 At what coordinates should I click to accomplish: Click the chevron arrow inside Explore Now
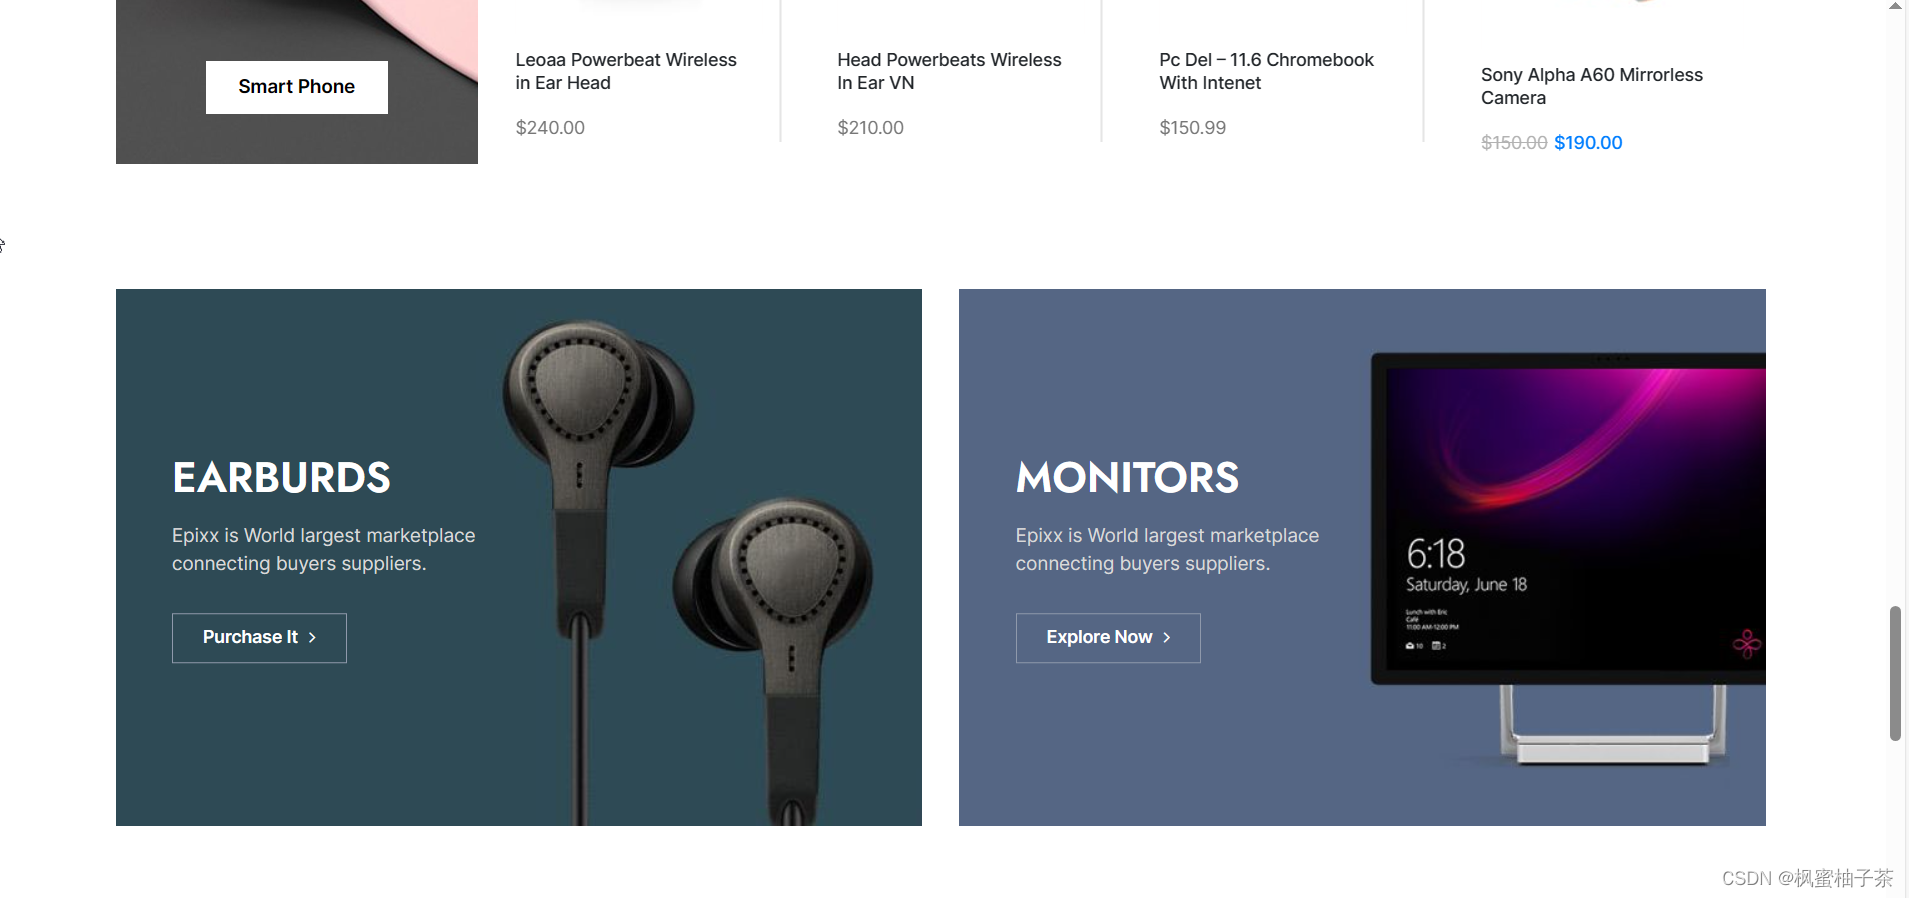tap(1166, 638)
